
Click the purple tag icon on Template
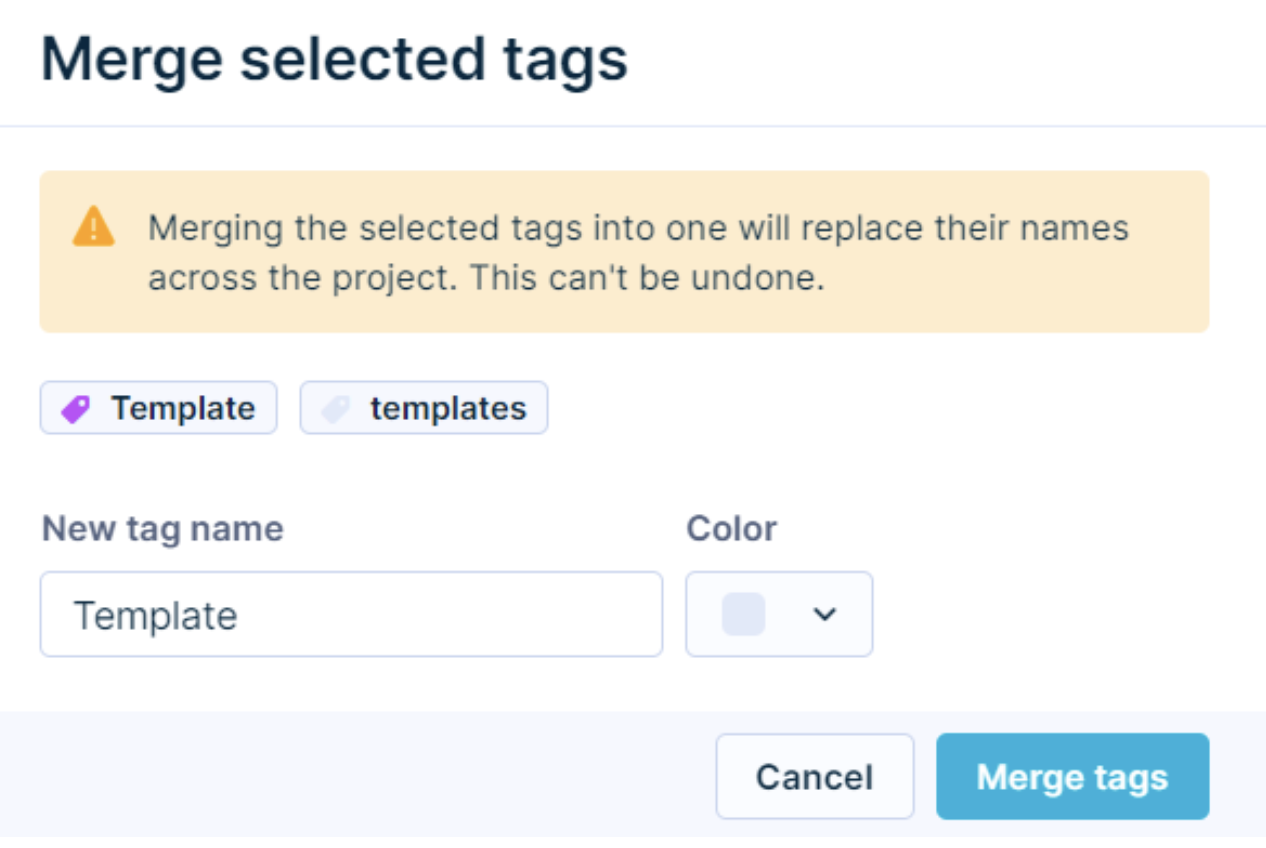(x=75, y=408)
